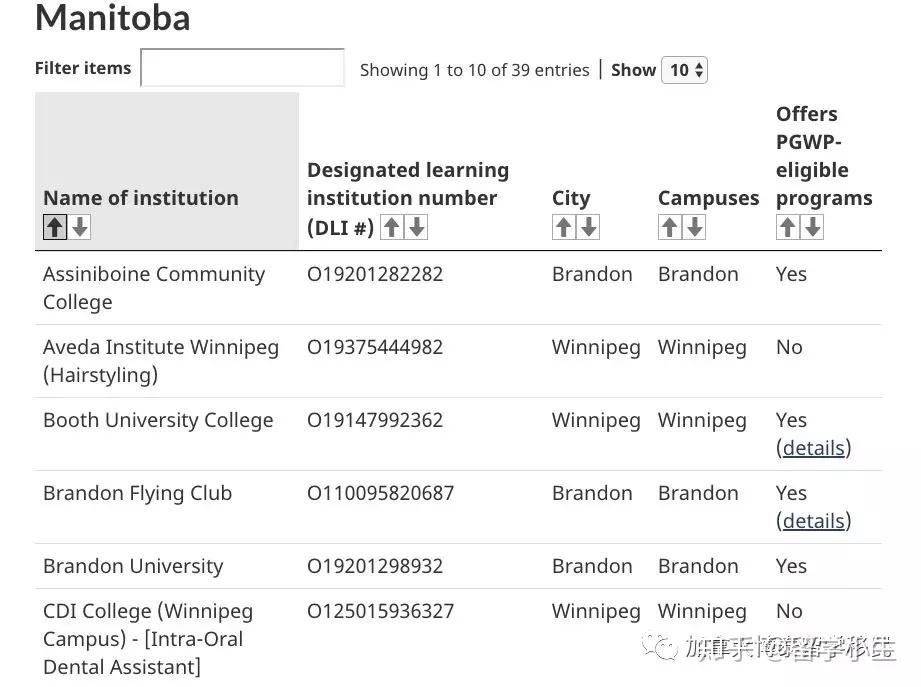This screenshot has height=687, width=921.
Task: Sort PGWP-eligible programs column descending
Action: (x=813, y=227)
